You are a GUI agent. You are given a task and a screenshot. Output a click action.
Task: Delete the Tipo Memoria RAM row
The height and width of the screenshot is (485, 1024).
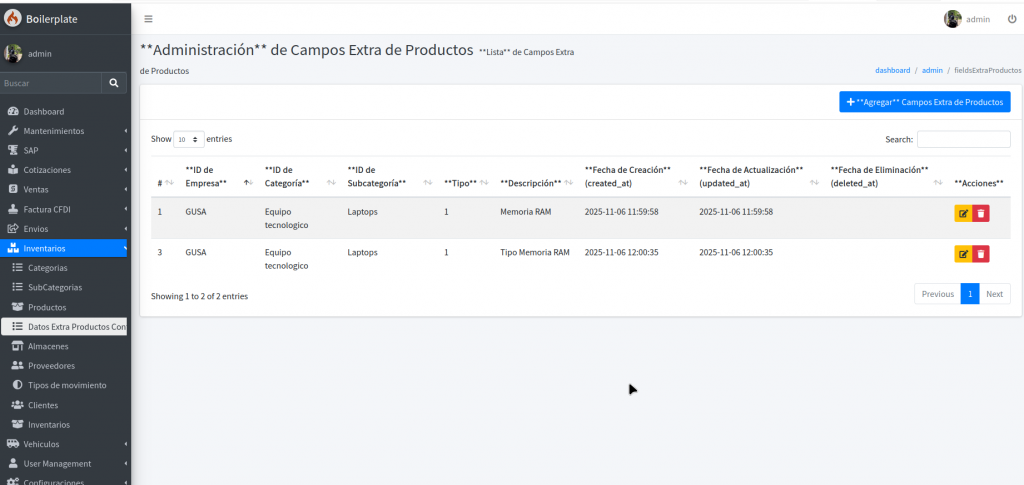(981, 254)
